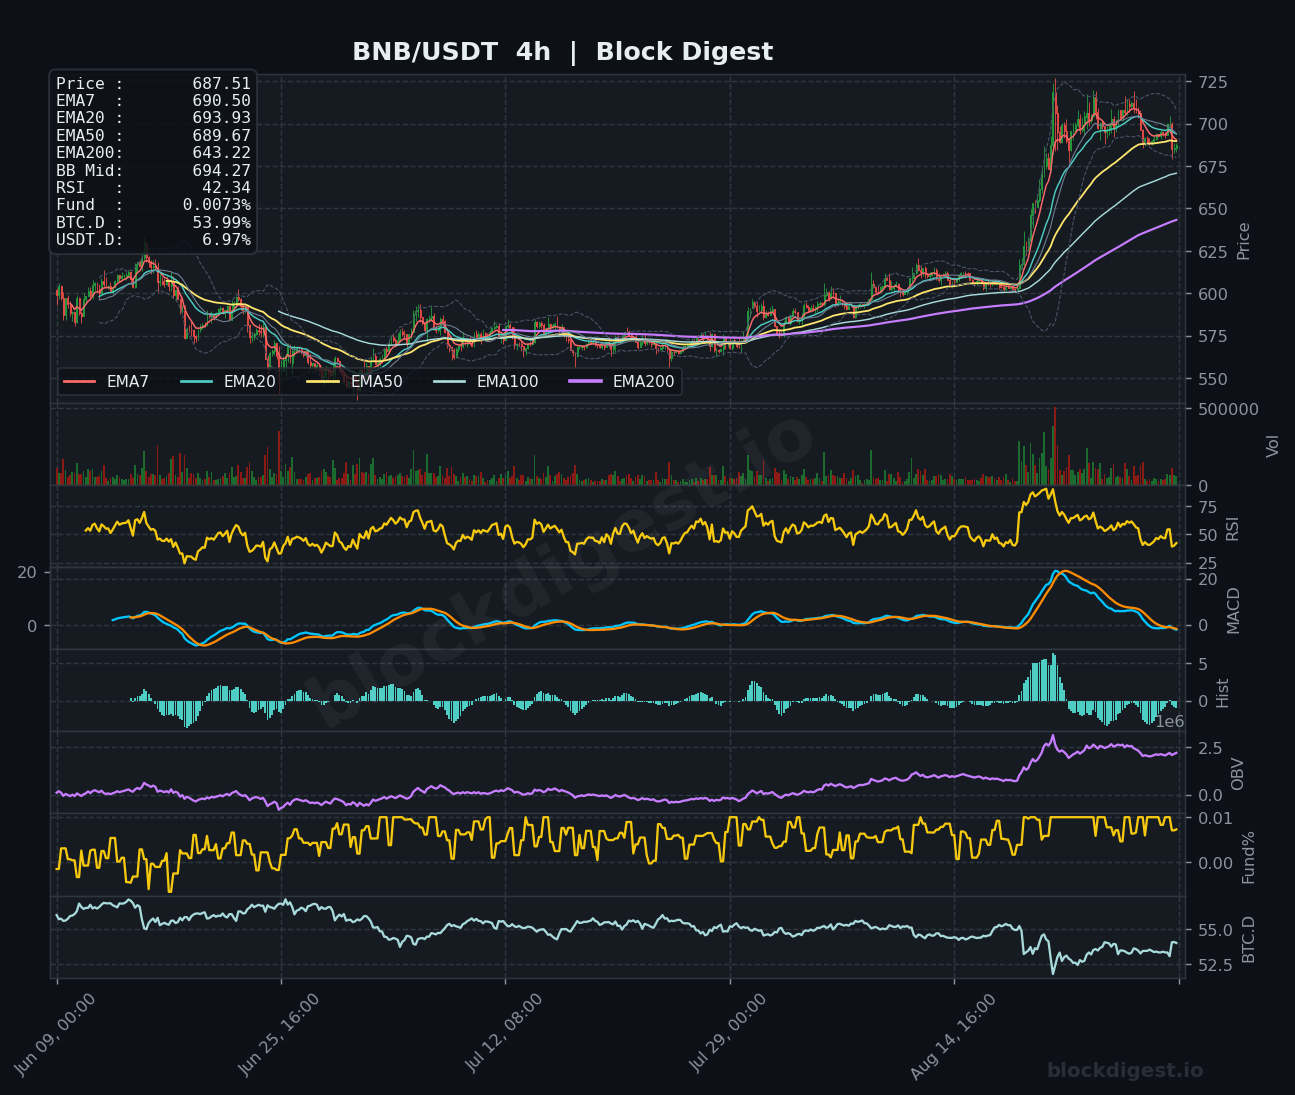Select the RSI 42.34 row in the info box

(153, 188)
